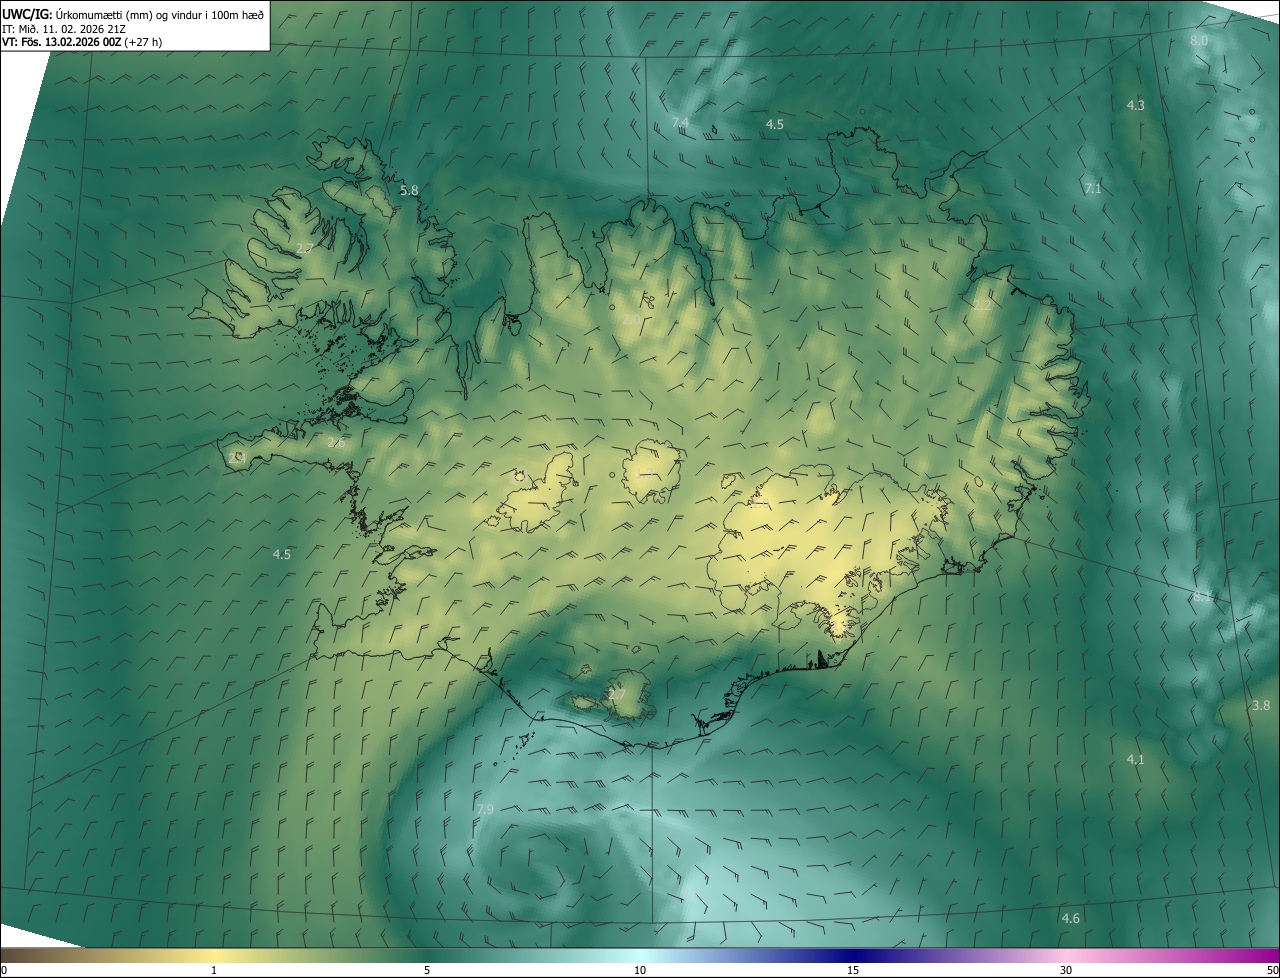This screenshot has width=1280, height=978.
Task: Select the 7.9 value south of Iceland
Action: tap(485, 808)
